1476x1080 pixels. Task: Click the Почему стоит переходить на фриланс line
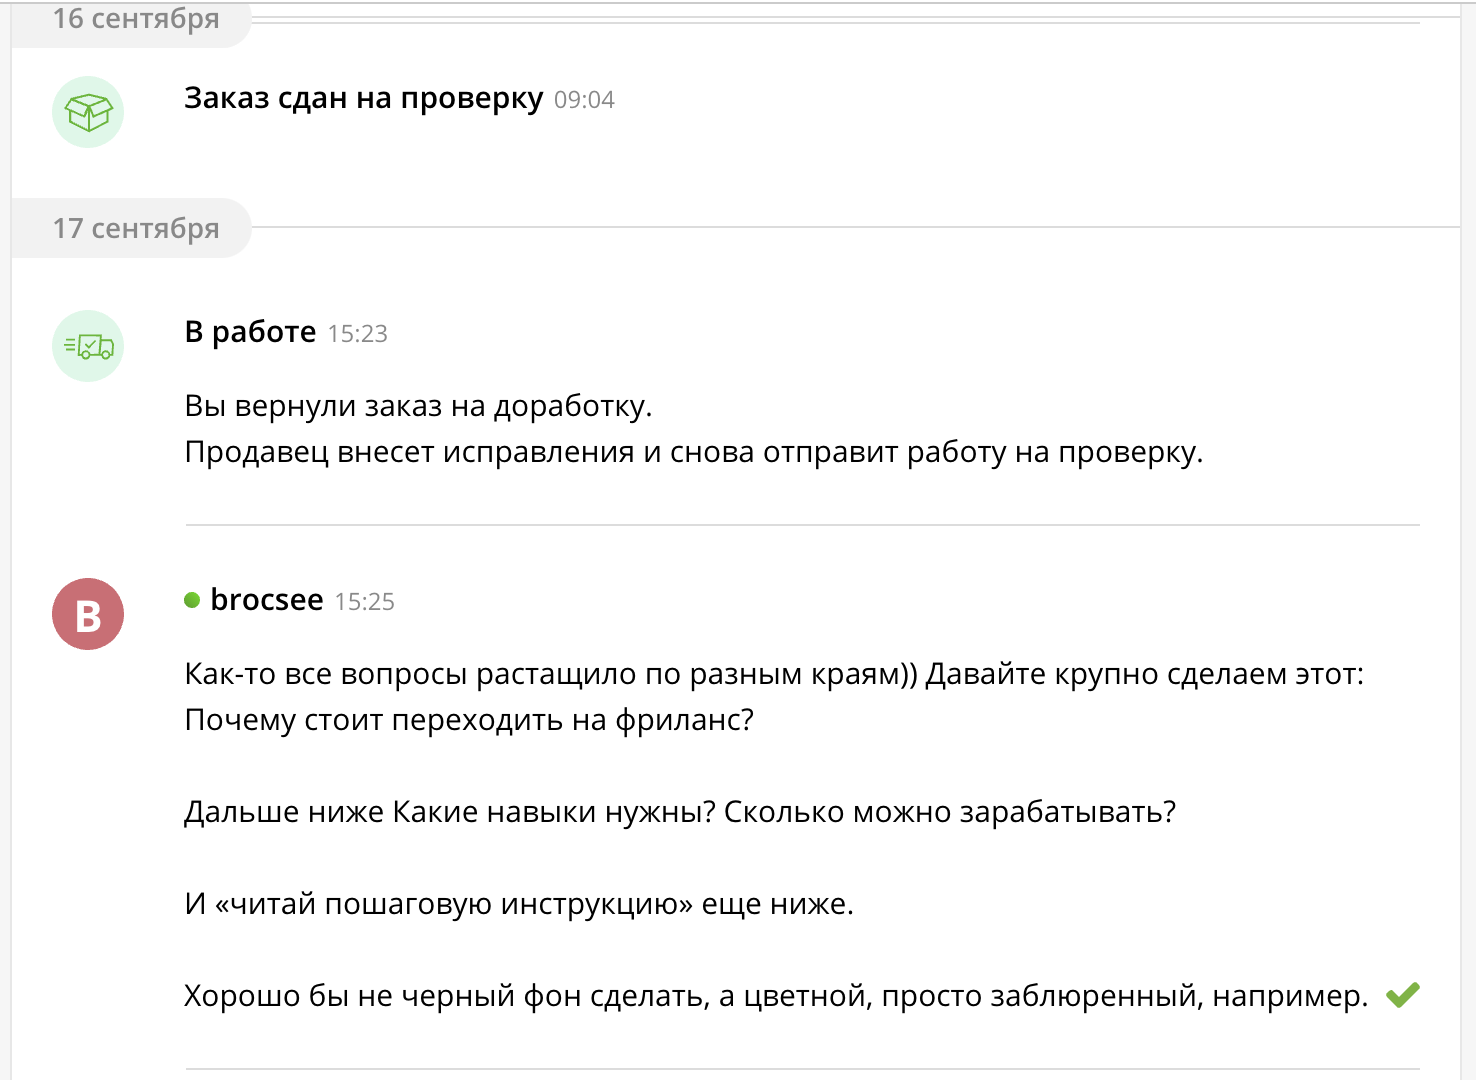coord(469,720)
